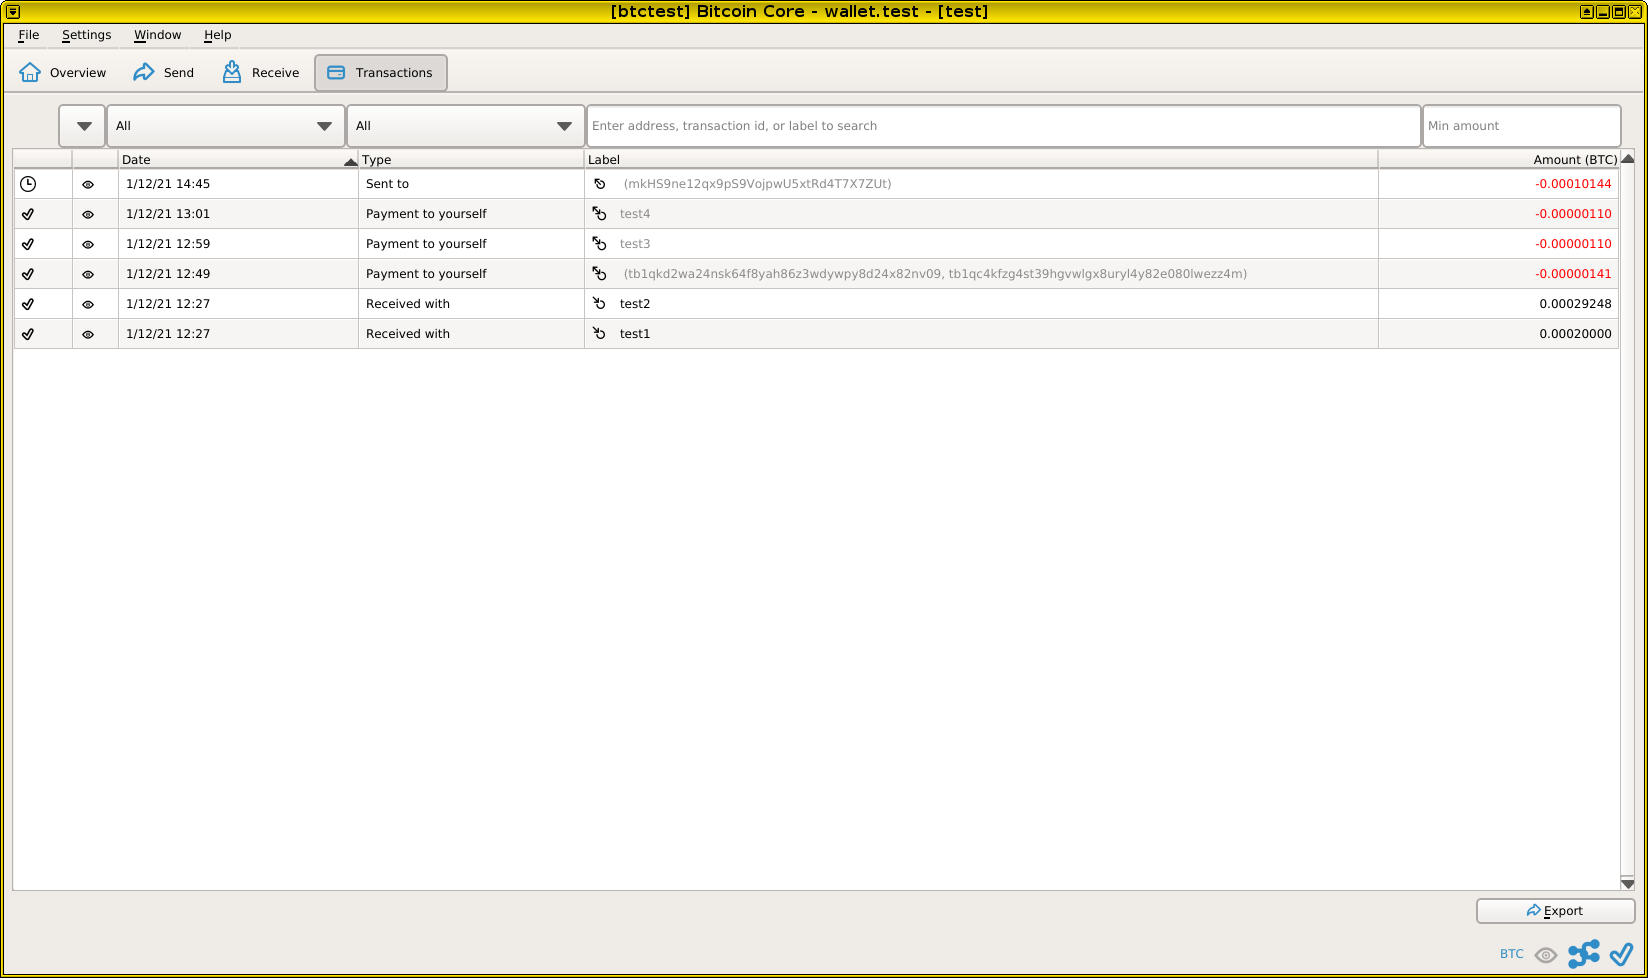Sort transactions by Date column
Image resolution: width=1648 pixels, height=978 pixels.
pos(238,160)
